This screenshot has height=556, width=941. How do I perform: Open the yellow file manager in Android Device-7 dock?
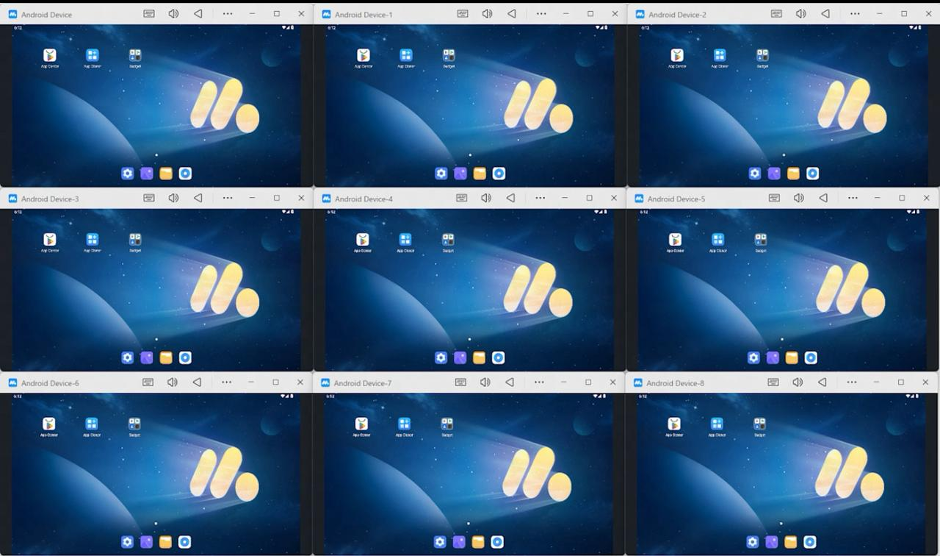tap(478, 542)
